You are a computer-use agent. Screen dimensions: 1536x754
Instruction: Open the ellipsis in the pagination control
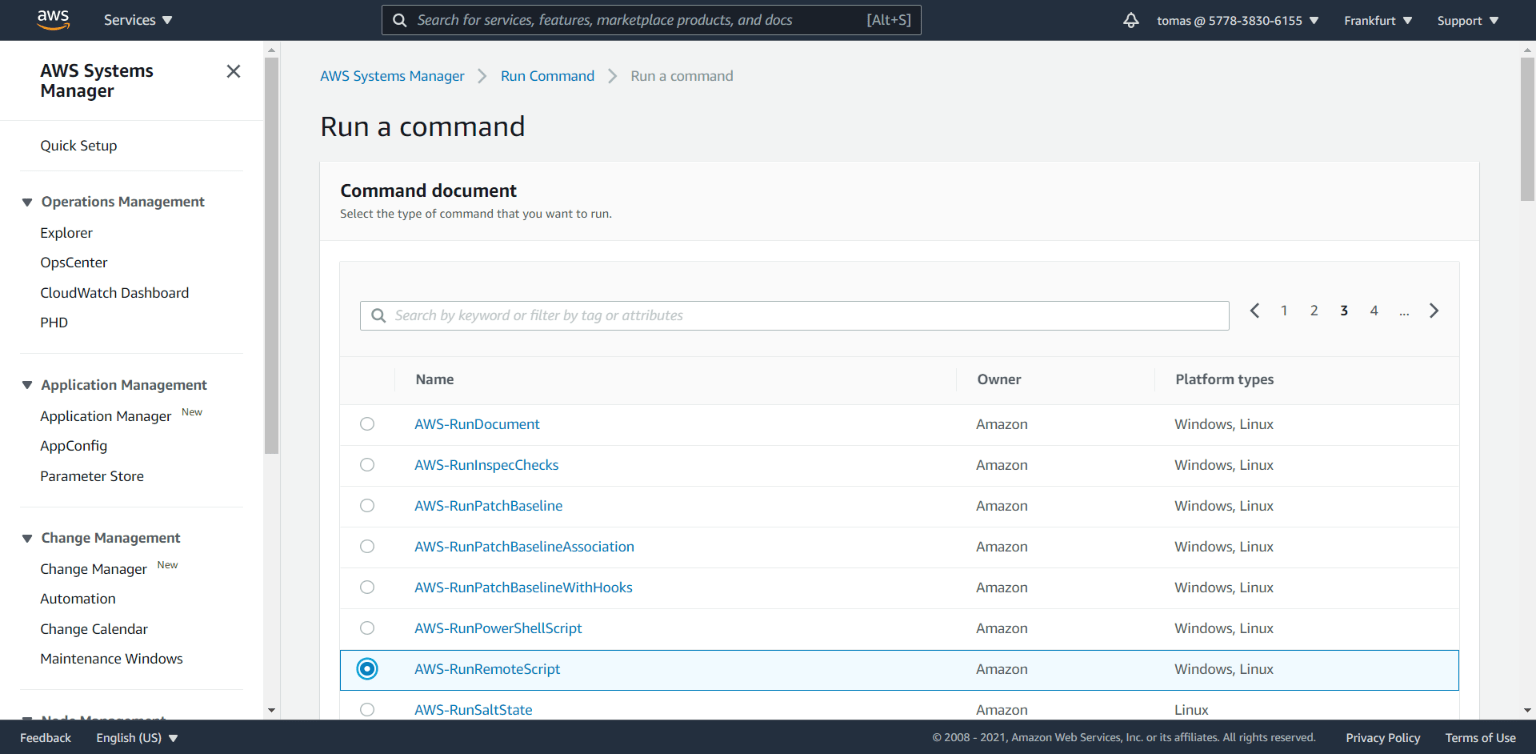tap(1404, 311)
